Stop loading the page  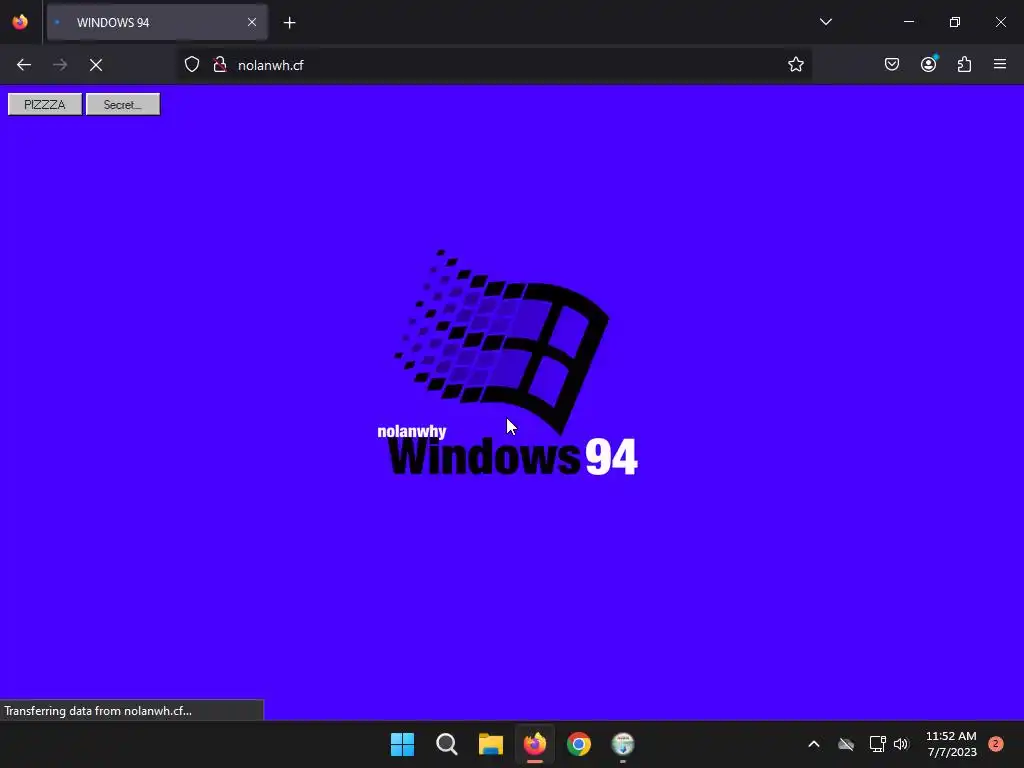(96, 65)
